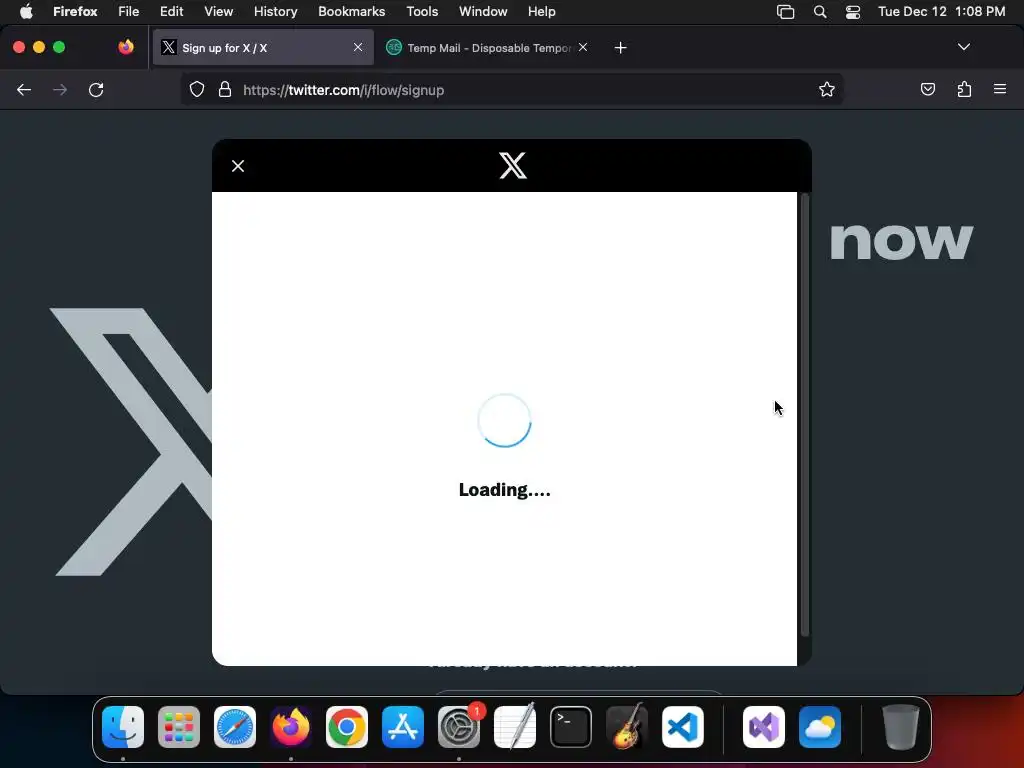
Task: Open Launchpad from the dock
Action: [x=179, y=727]
